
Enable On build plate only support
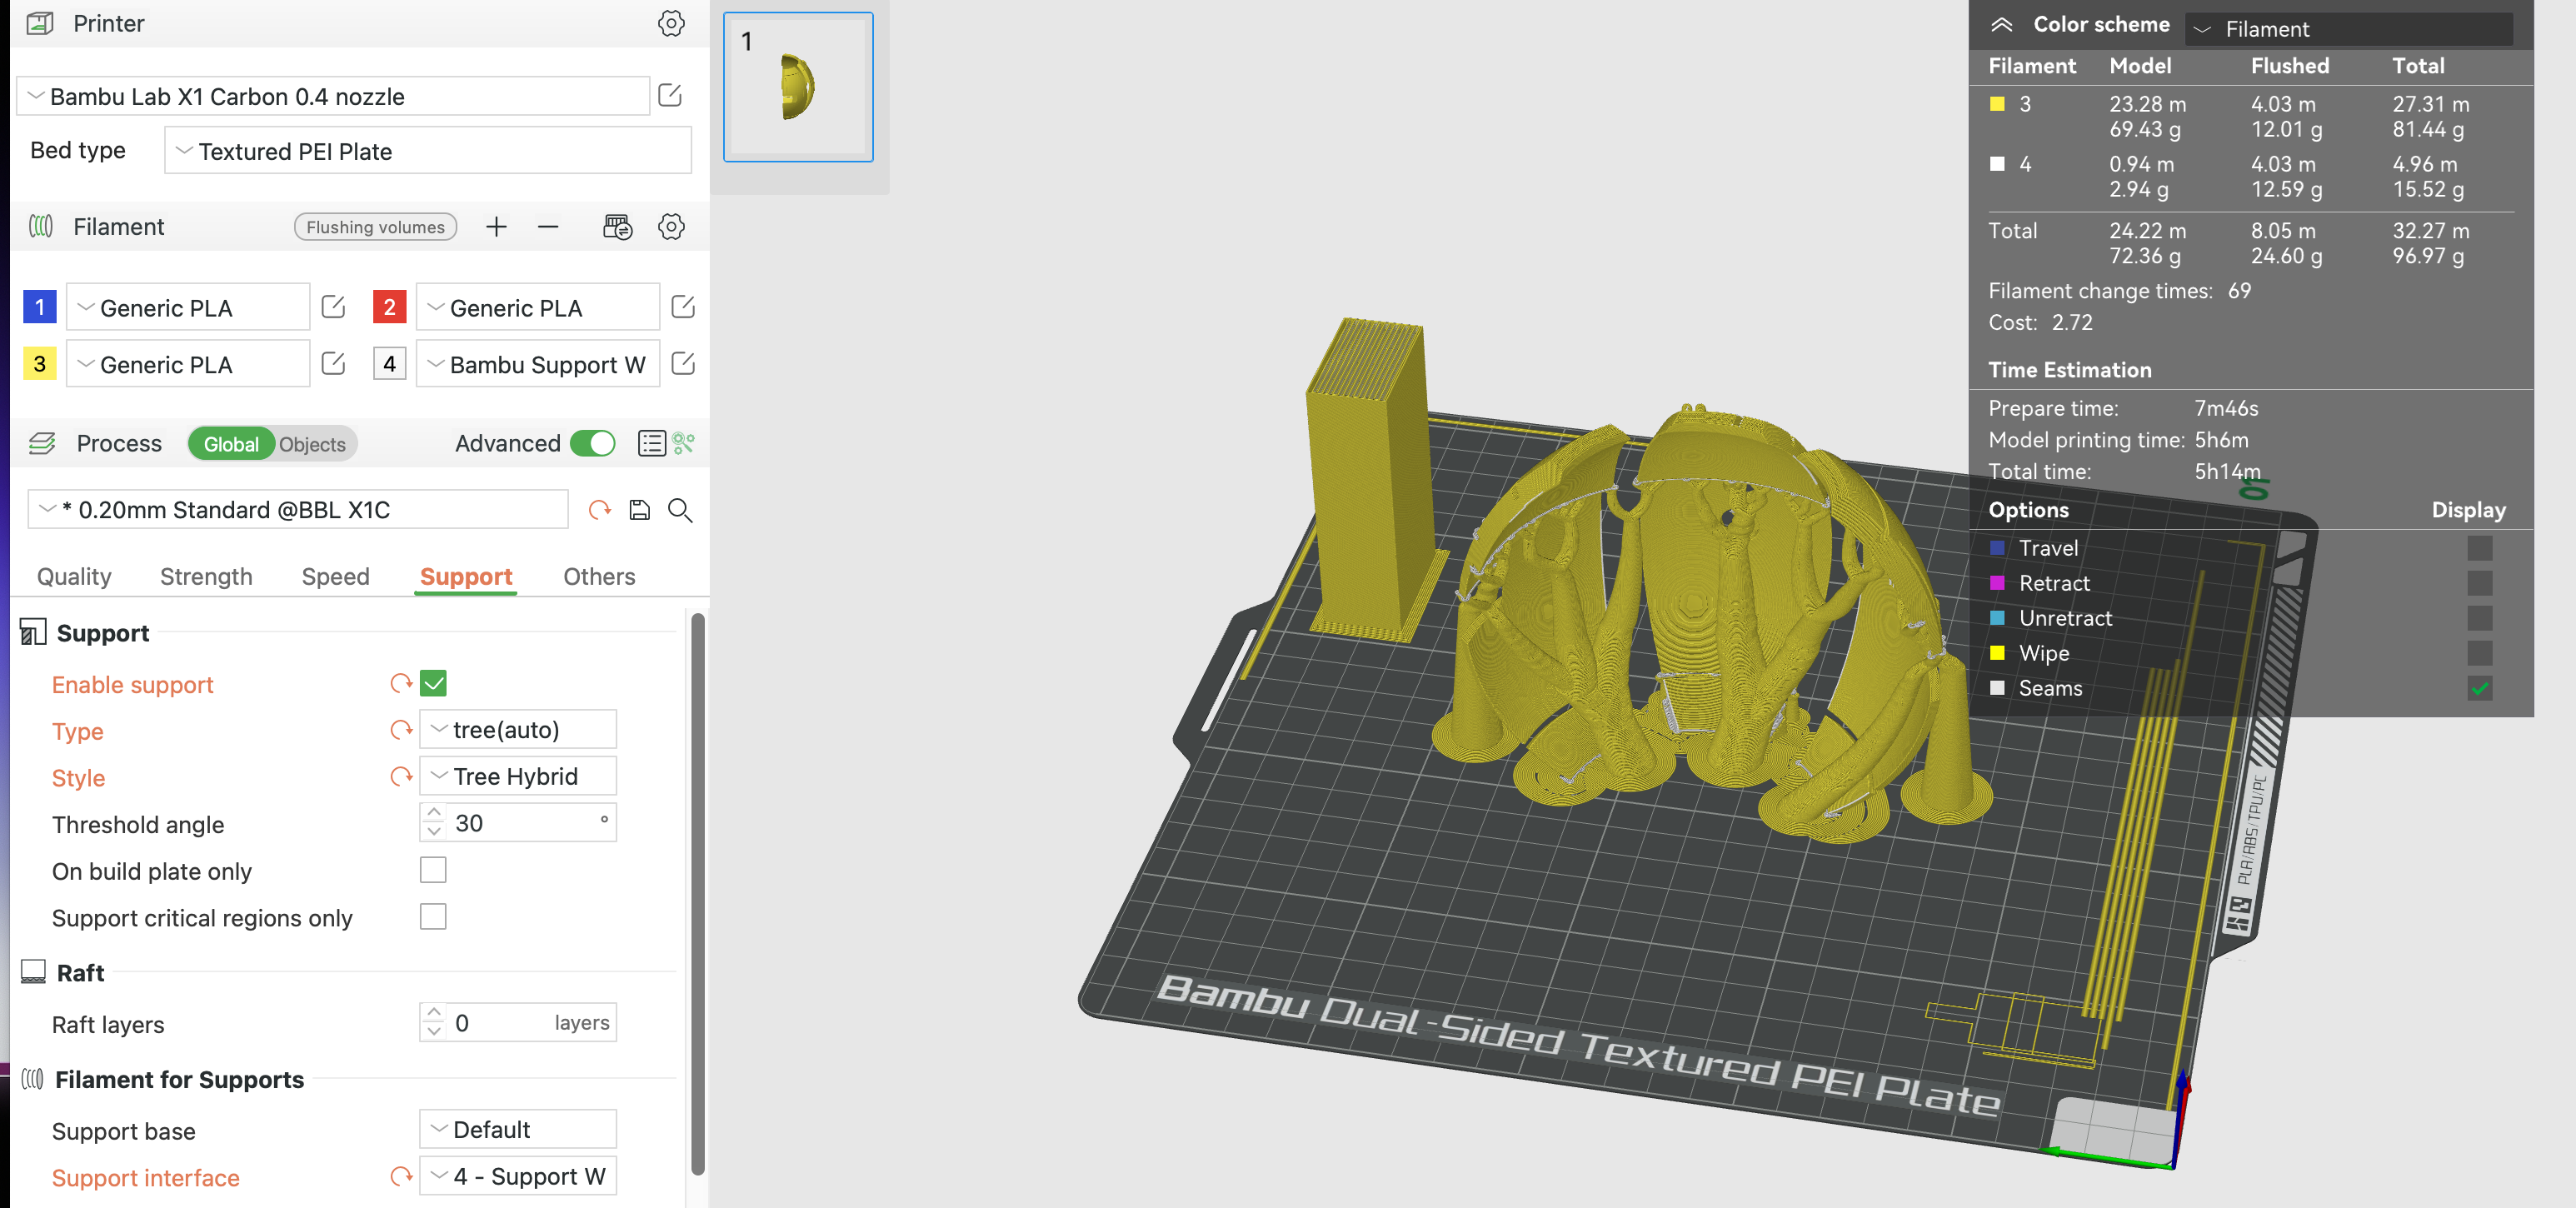432,870
